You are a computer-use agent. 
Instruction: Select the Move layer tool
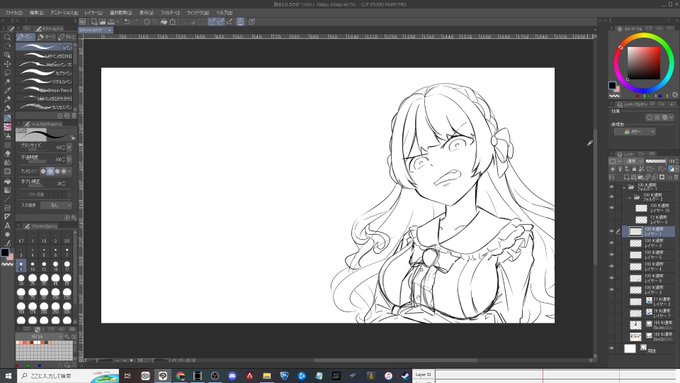pos(7,64)
